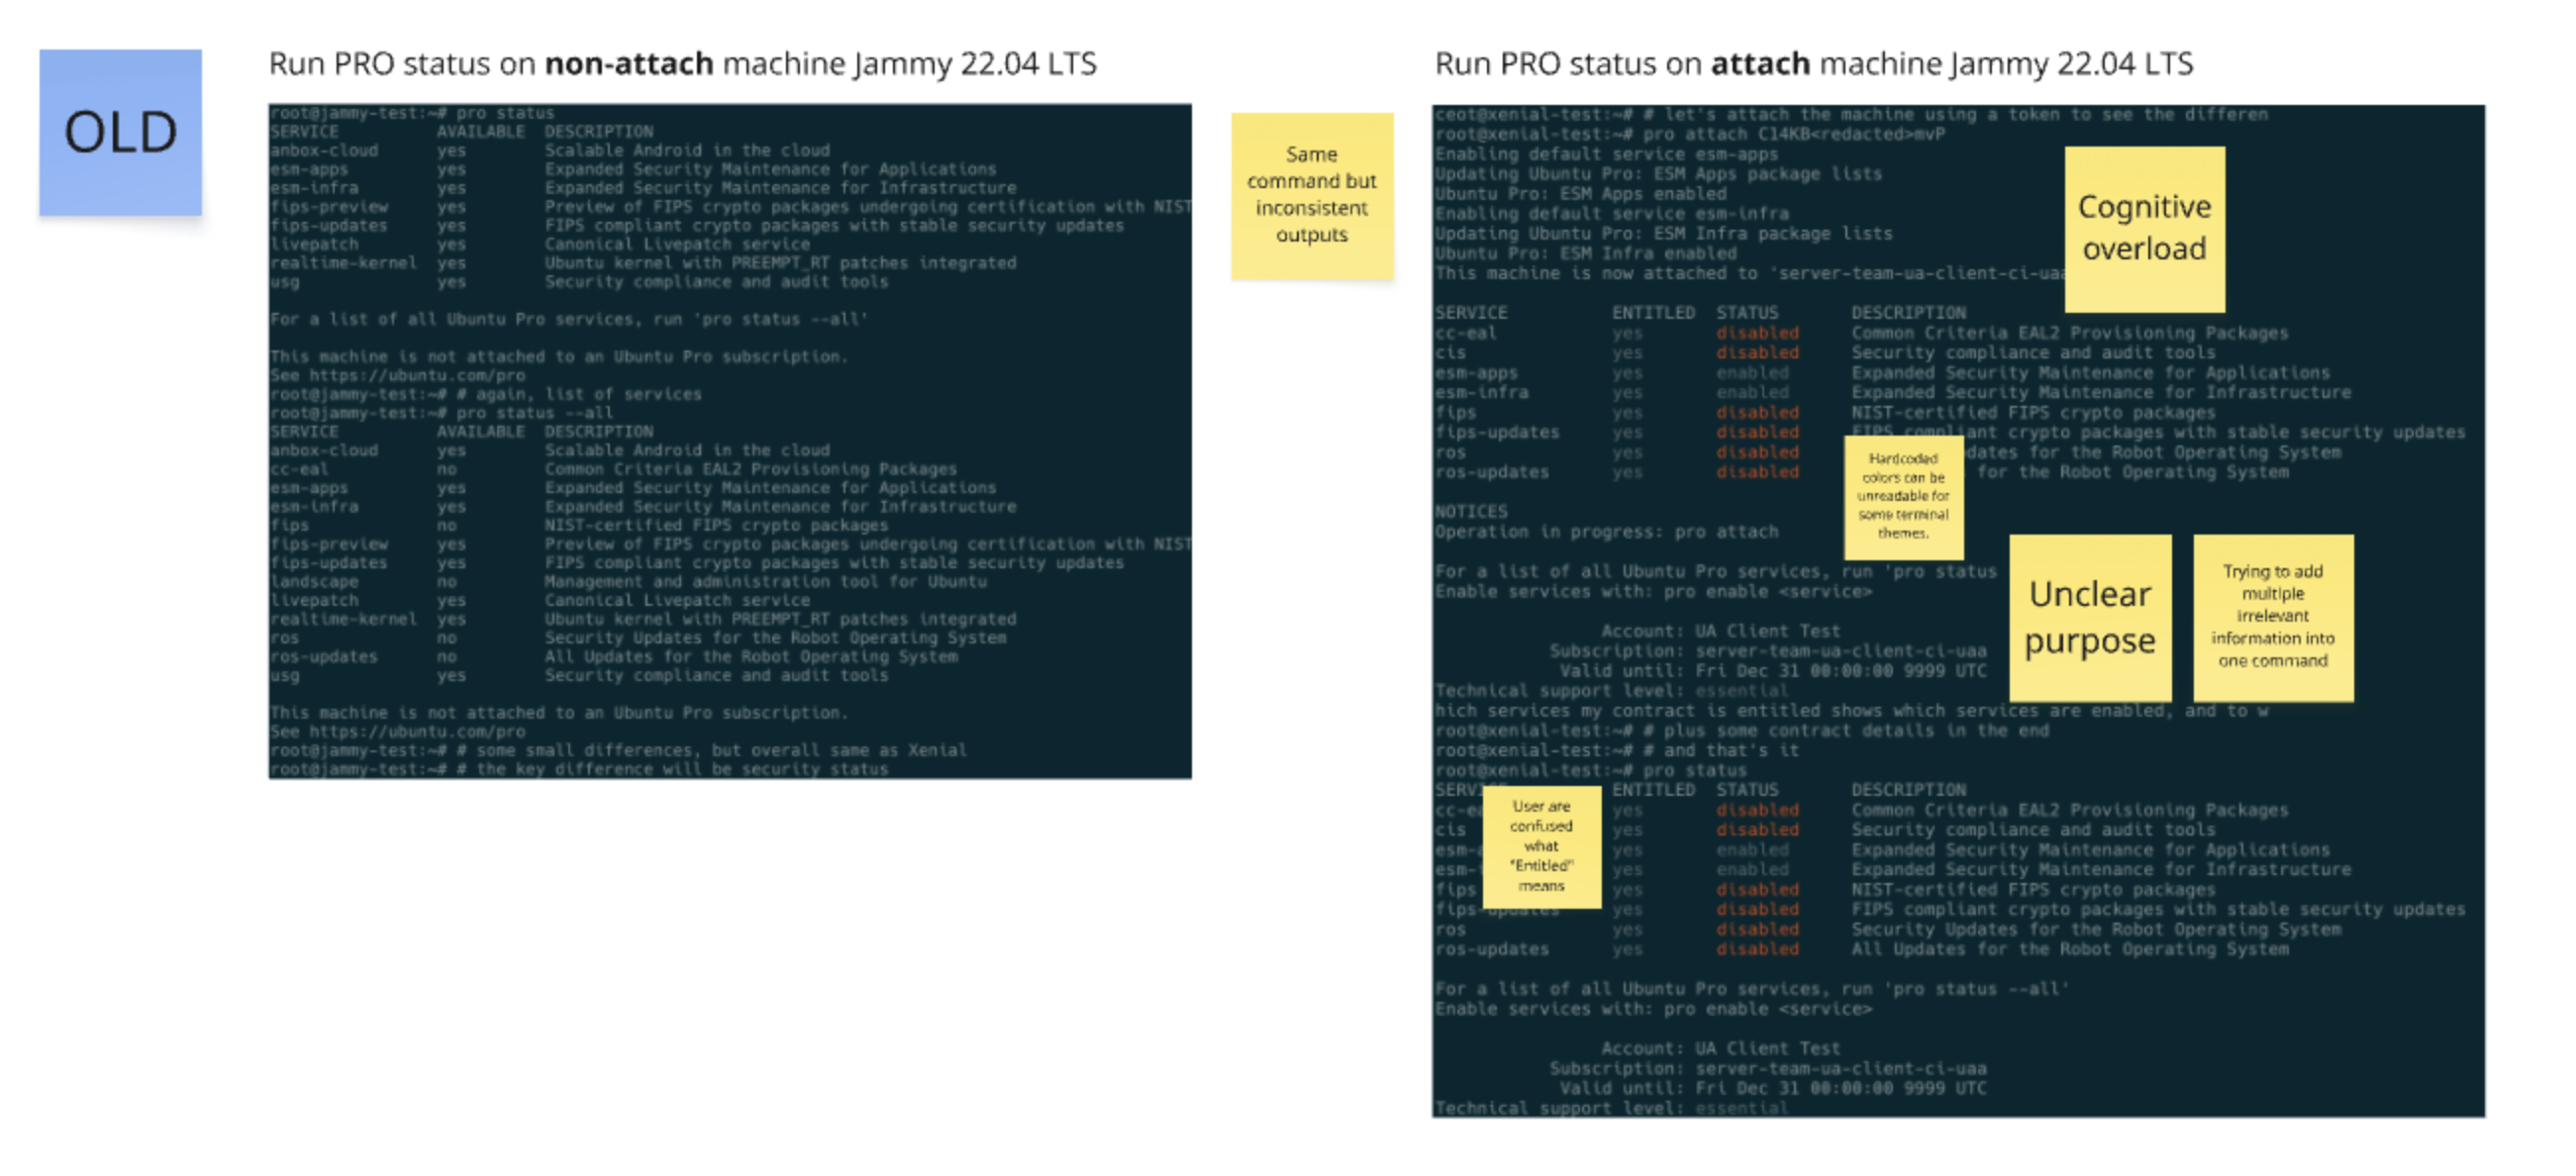Image resolution: width=2576 pixels, height=1176 pixels.
Task: Click '# some small differences, but overall same as Xenial'
Action: click(x=618, y=750)
